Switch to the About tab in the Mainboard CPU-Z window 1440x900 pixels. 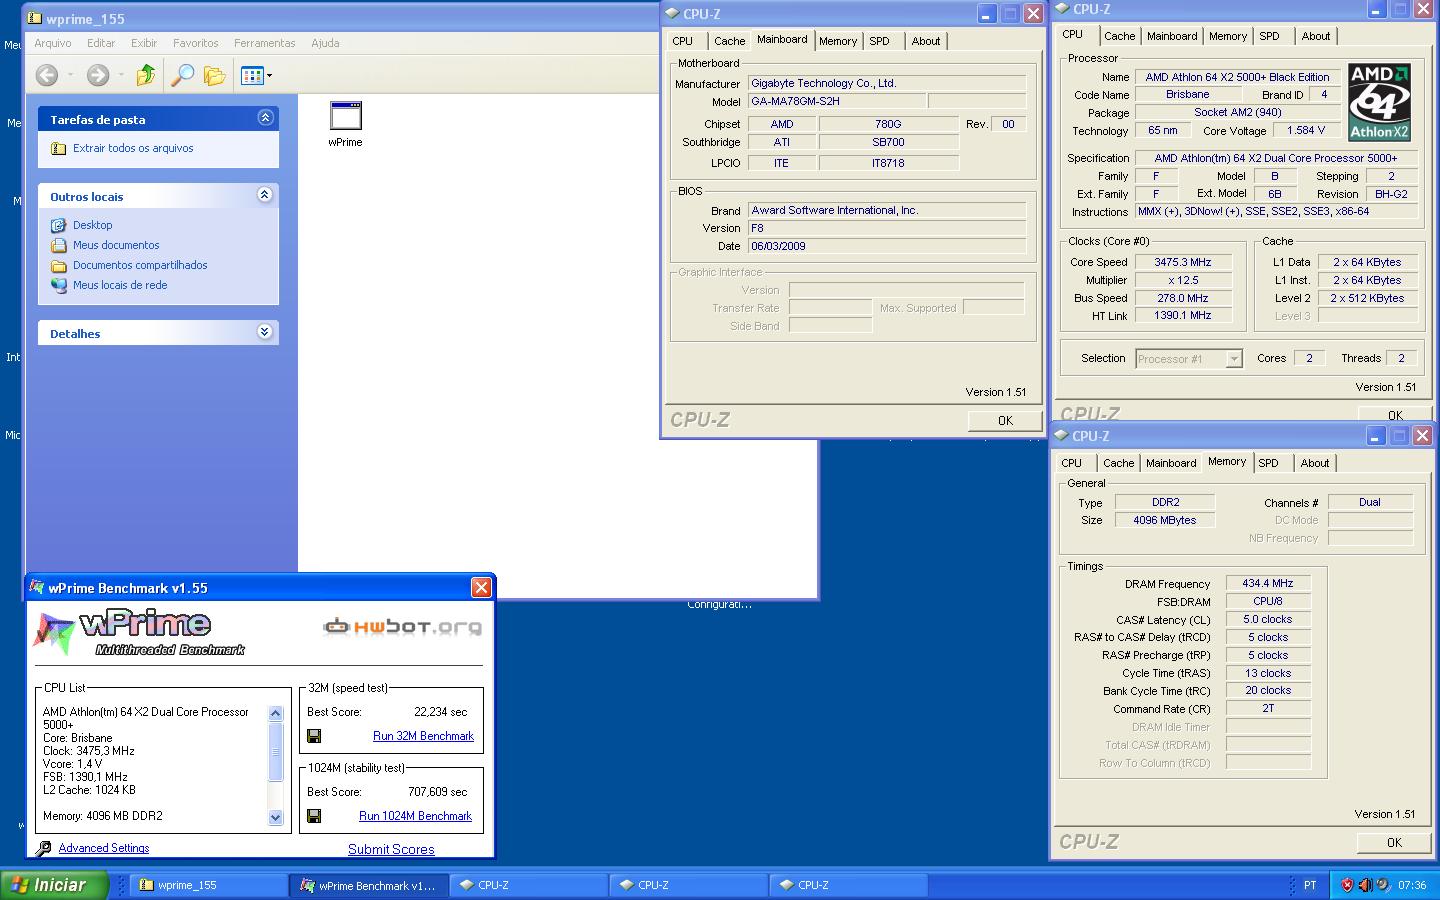tap(926, 41)
